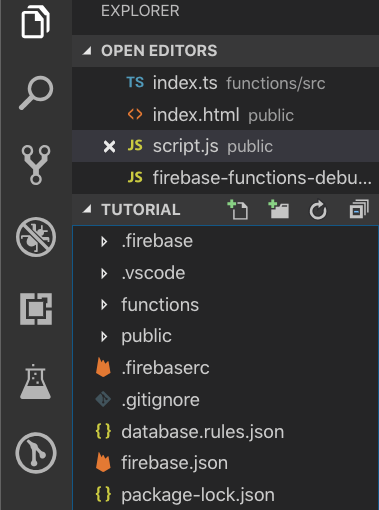The width and height of the screenshot is (379, 510).
Task: Open the Extensions view icon
Action: click(36, 309)
